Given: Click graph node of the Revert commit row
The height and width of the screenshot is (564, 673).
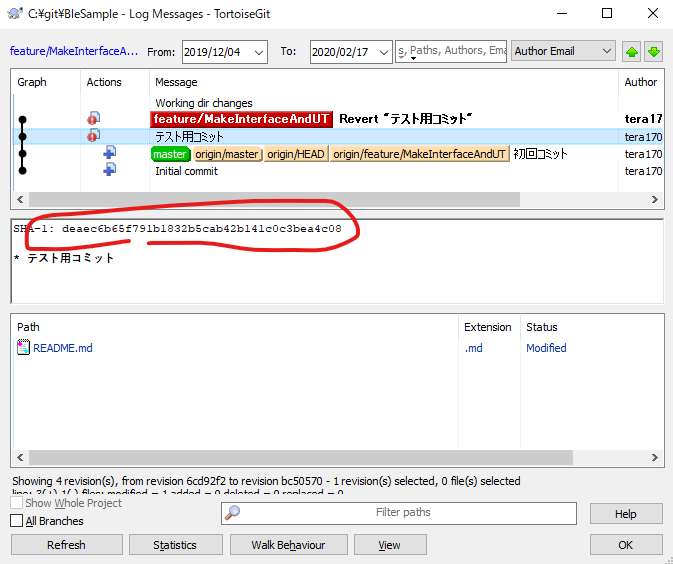Looking at the screenshot, I should [x=23, y=119].
